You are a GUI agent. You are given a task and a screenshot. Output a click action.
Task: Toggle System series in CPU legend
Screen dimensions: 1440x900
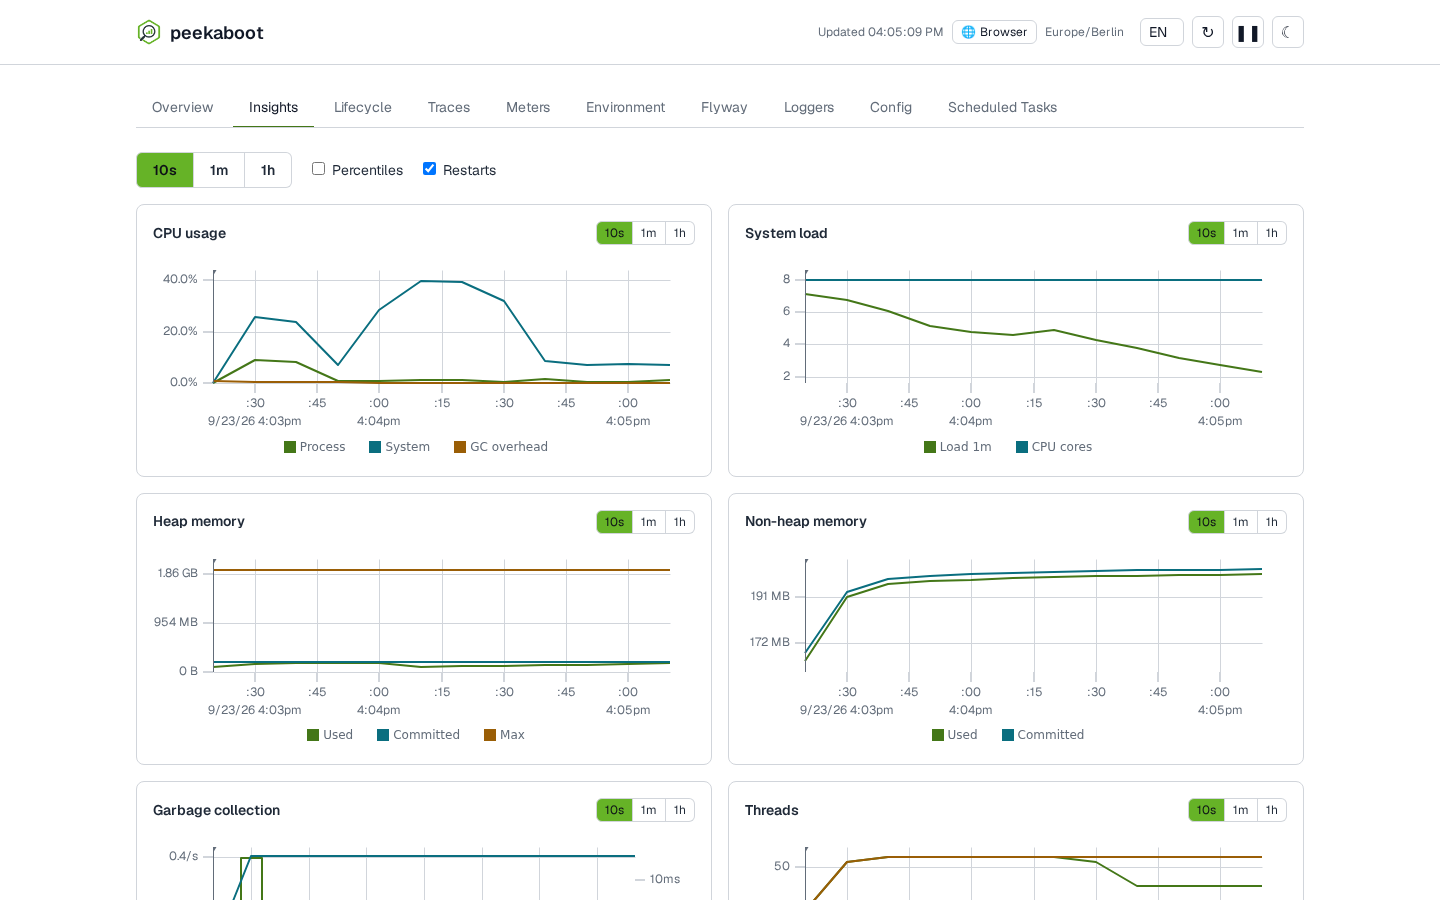[x=400, y=447]
